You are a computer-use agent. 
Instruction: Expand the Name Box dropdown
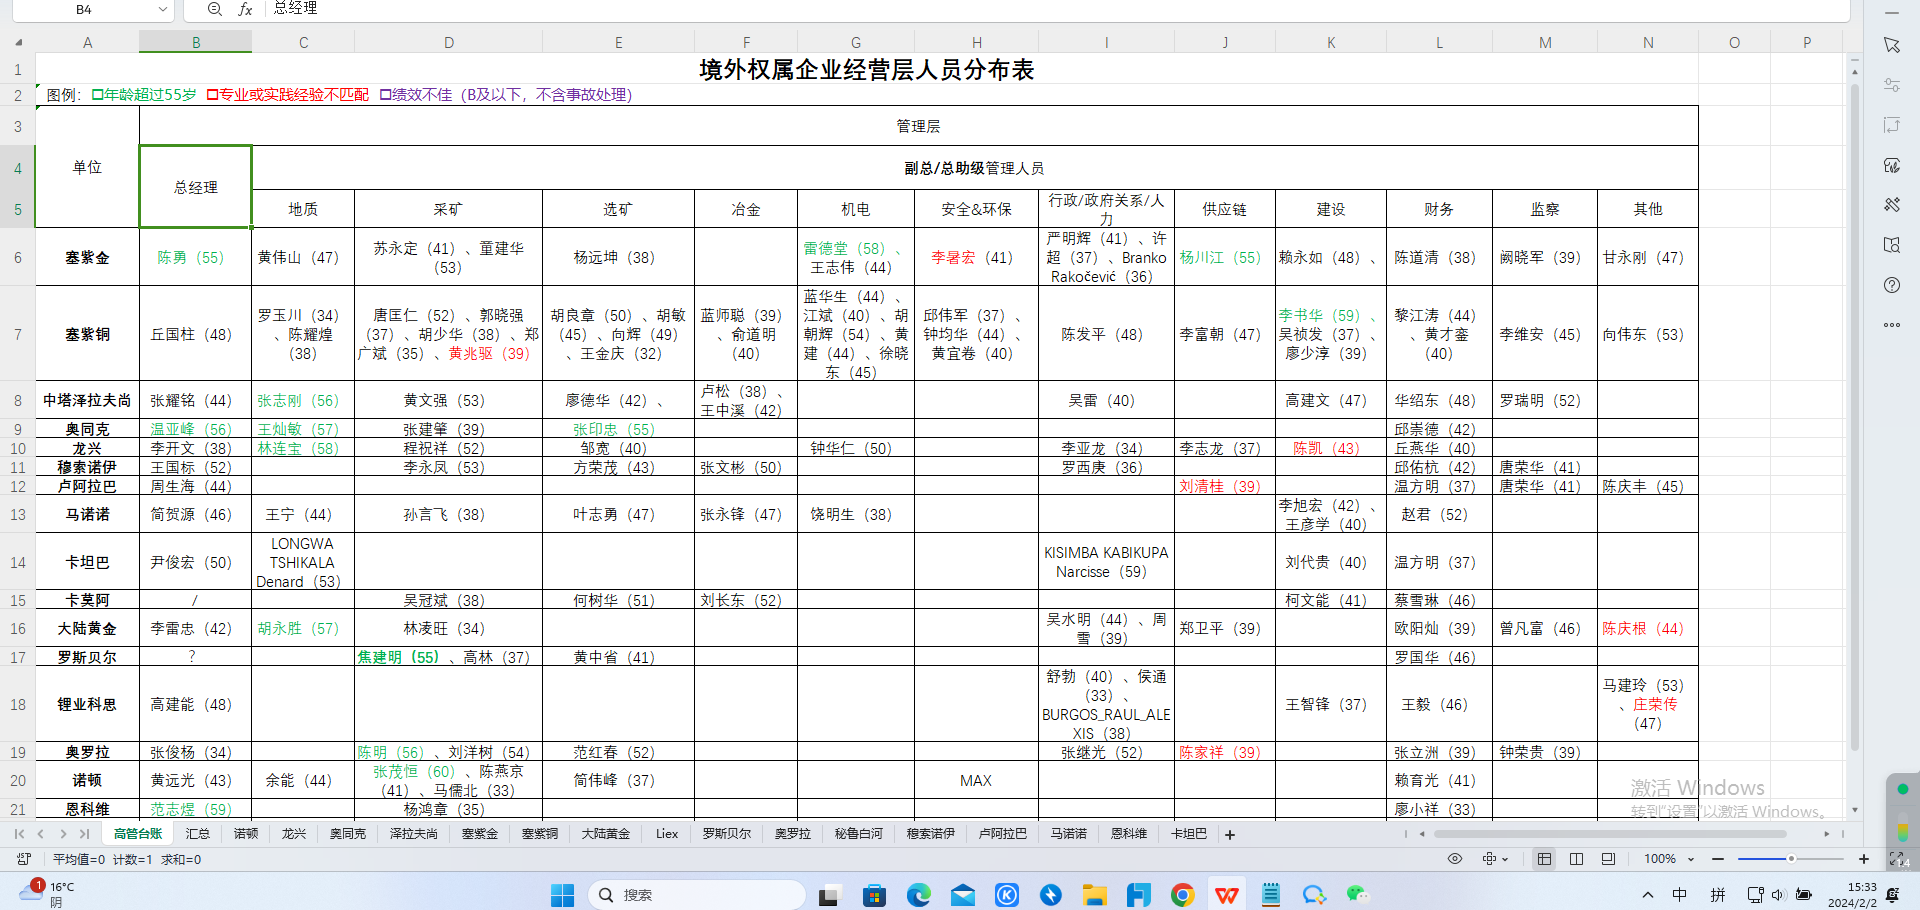(163, 9)
